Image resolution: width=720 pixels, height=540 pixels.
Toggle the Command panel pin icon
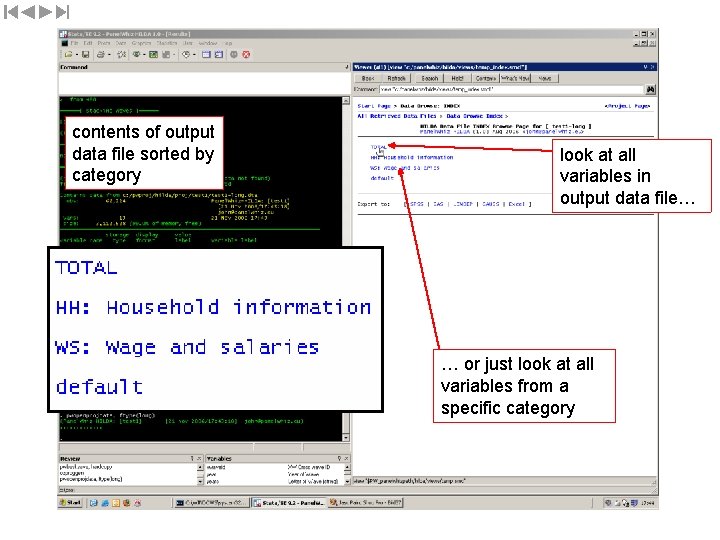tap(347, 67)
